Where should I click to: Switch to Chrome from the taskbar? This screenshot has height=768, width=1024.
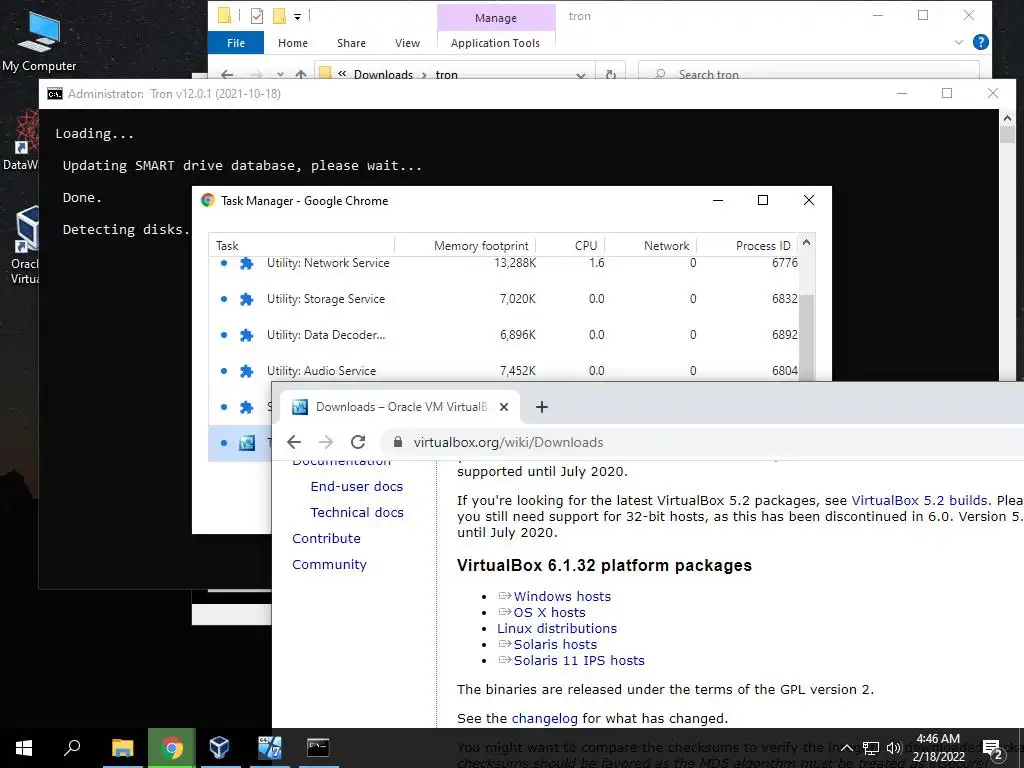pyautogui.click(x=171, y=748)
